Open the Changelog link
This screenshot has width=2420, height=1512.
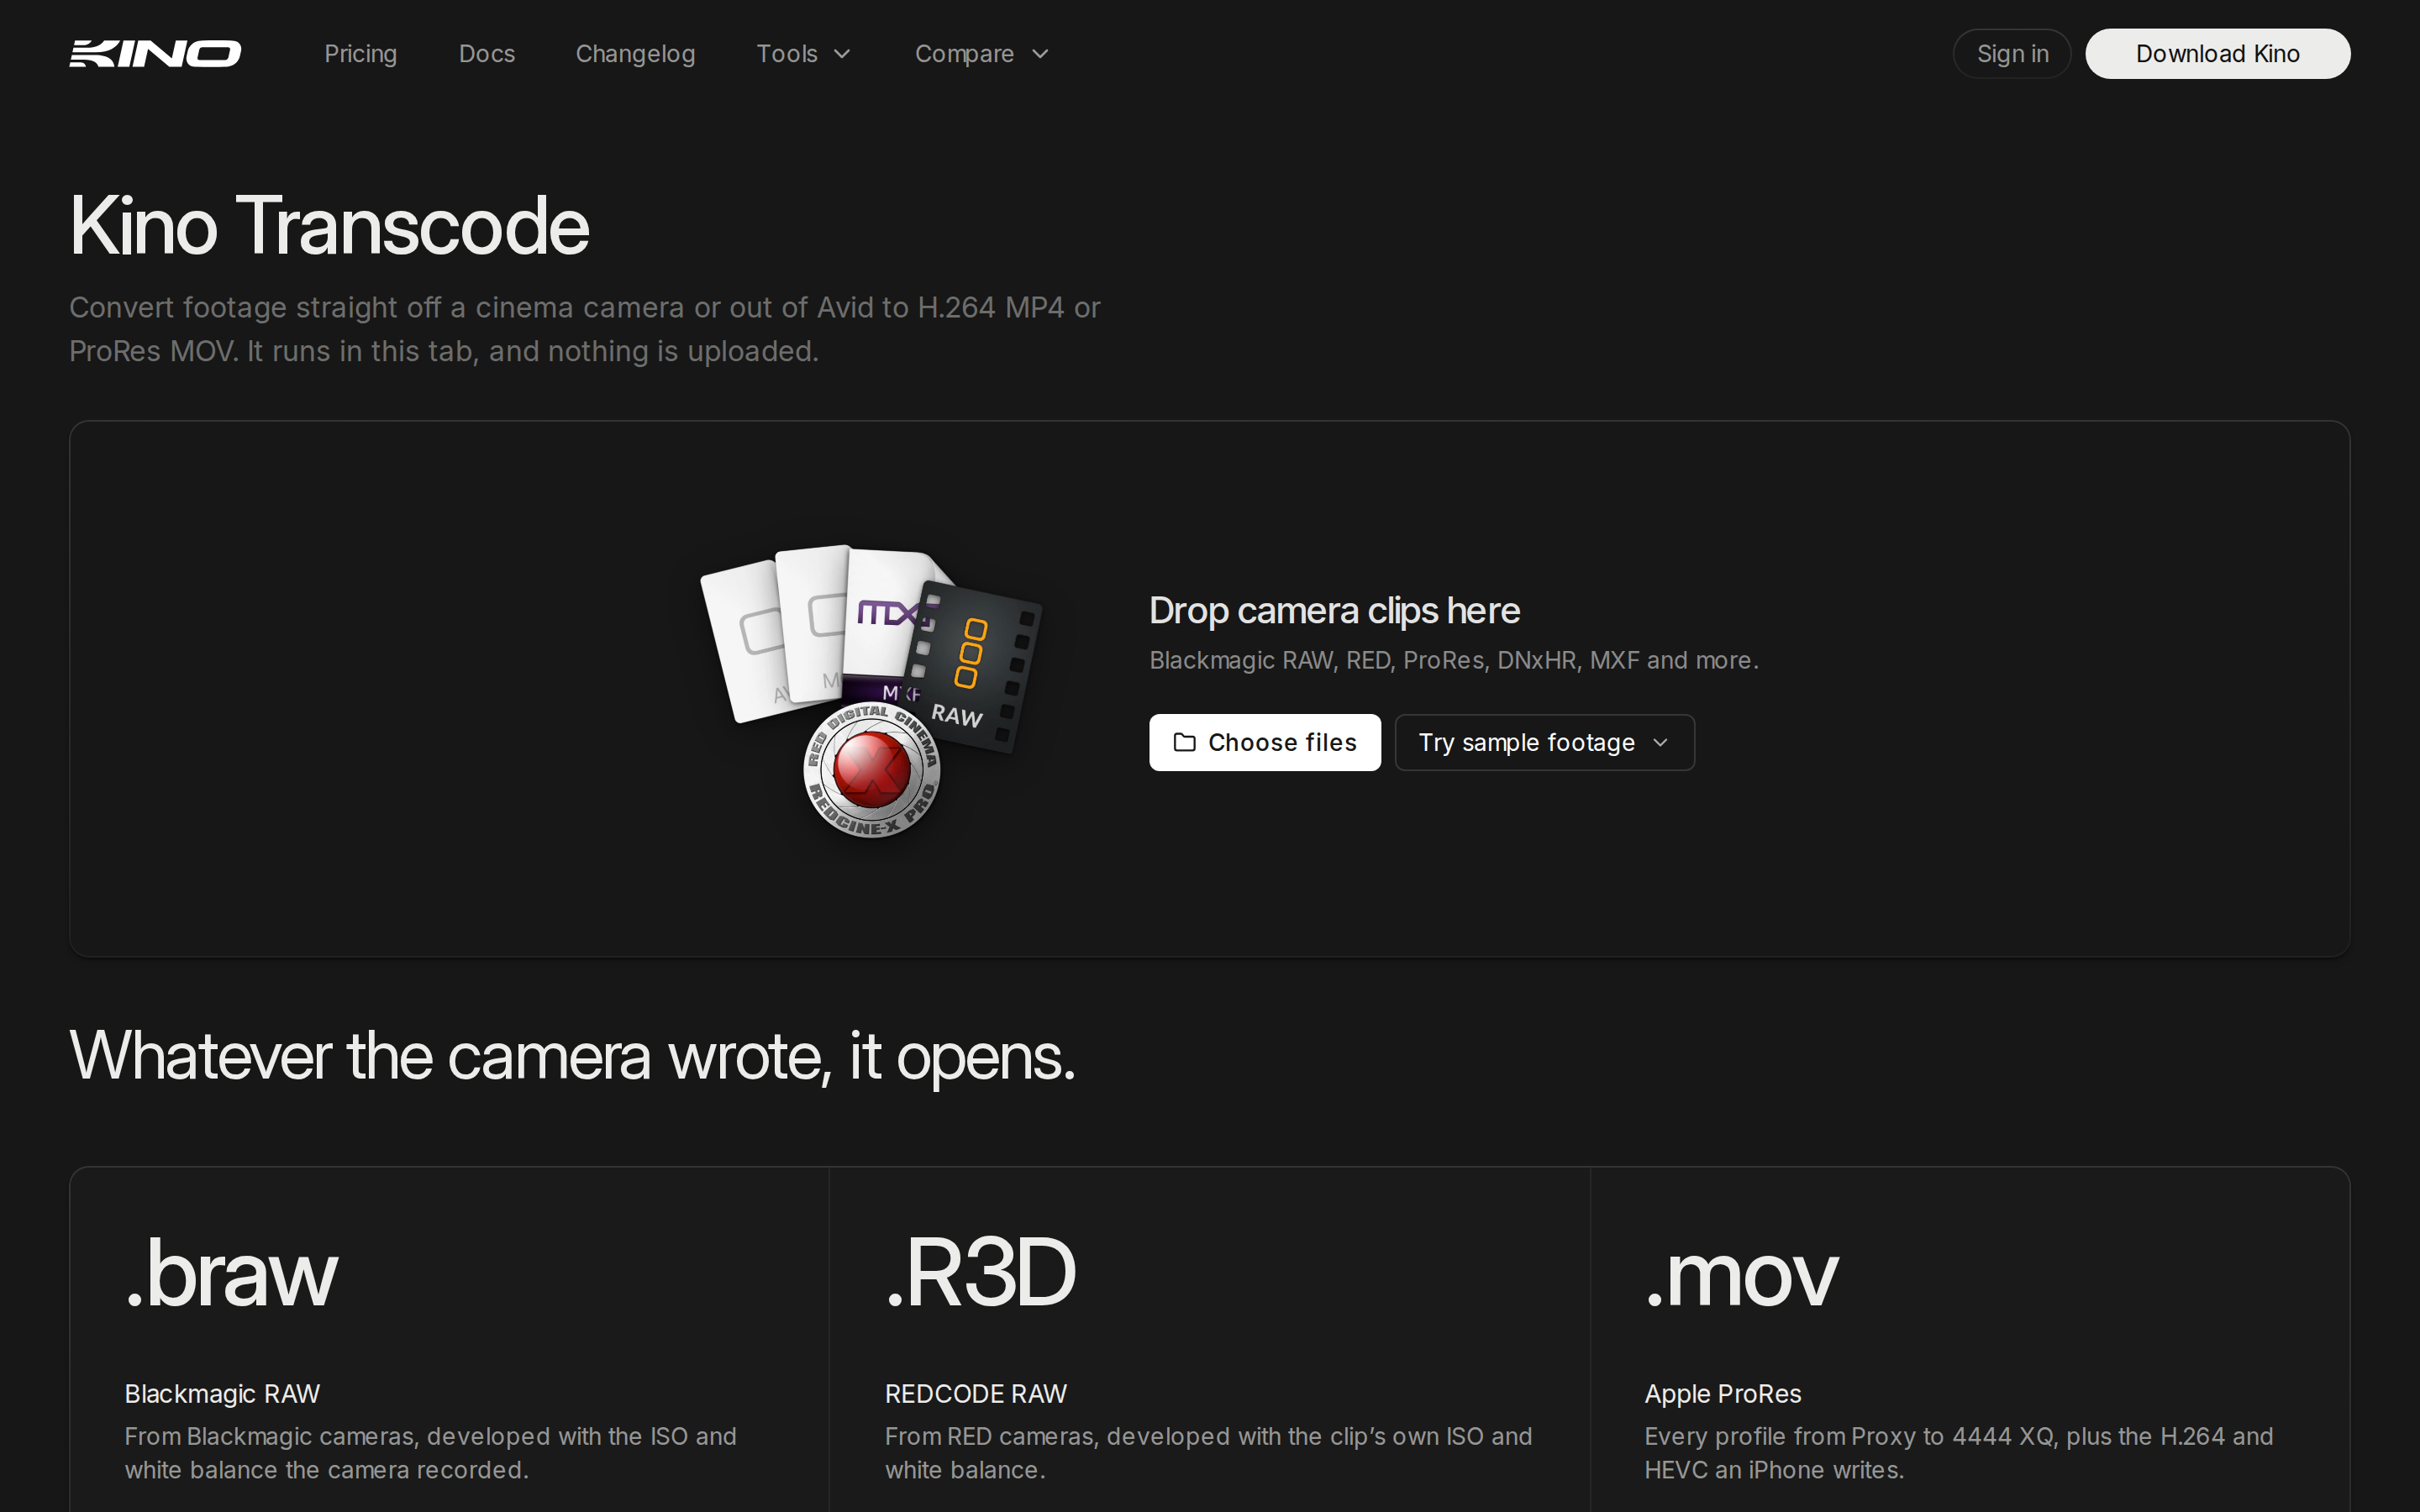pyautogui.click(x=635, y=54)
